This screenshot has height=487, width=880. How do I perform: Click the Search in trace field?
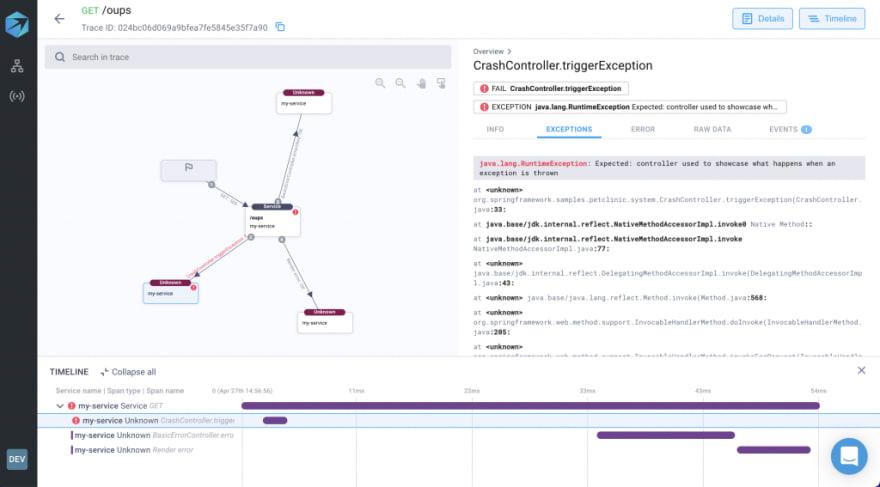coord(248,57)
